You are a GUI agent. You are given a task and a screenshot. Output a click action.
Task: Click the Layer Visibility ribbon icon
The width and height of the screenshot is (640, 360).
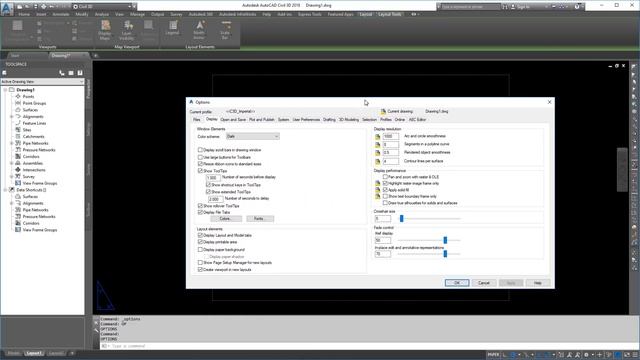click(127, 30)
